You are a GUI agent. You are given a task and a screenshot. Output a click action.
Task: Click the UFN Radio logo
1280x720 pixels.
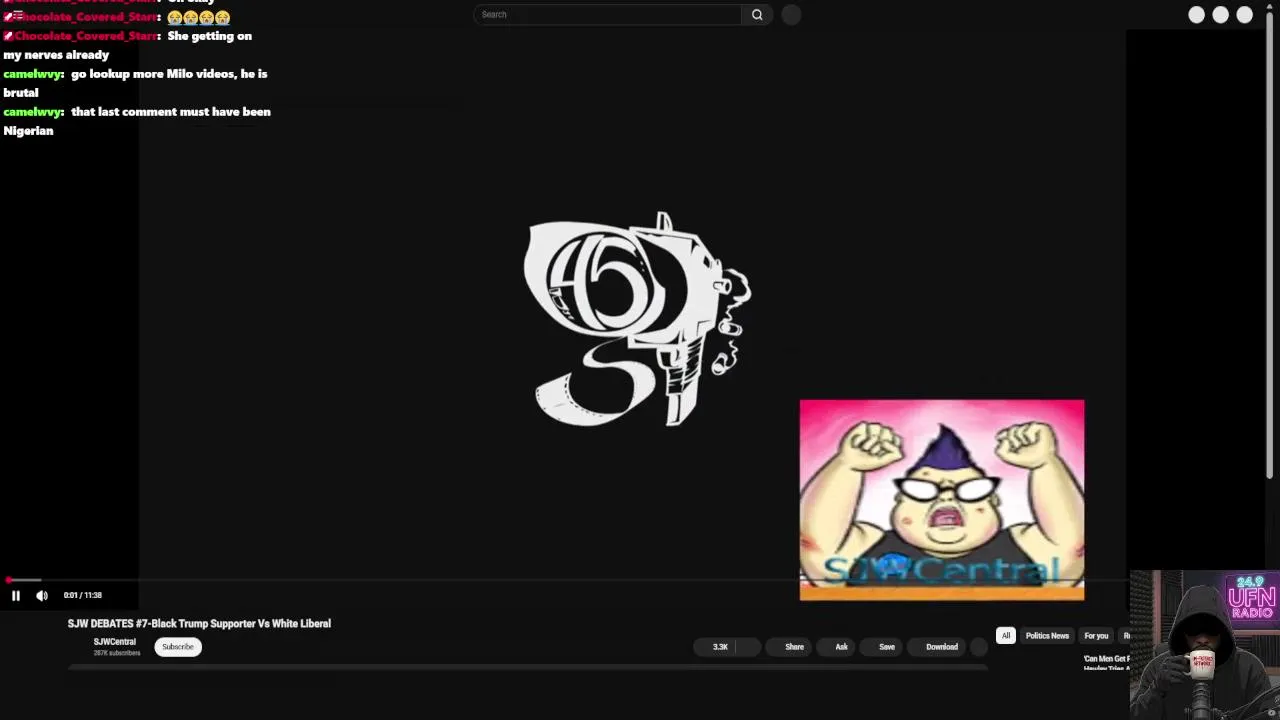[x=1251, y=598]
